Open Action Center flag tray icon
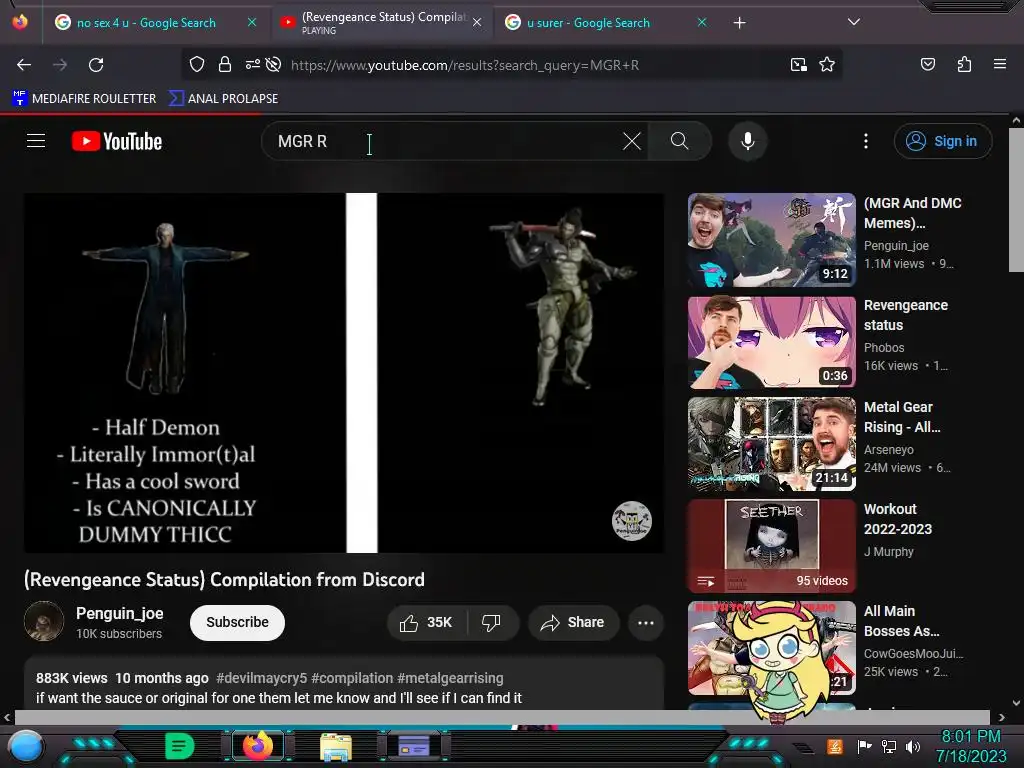This screenshot has height=768, width=1024. pyautogui.click(x=865, y=746)
